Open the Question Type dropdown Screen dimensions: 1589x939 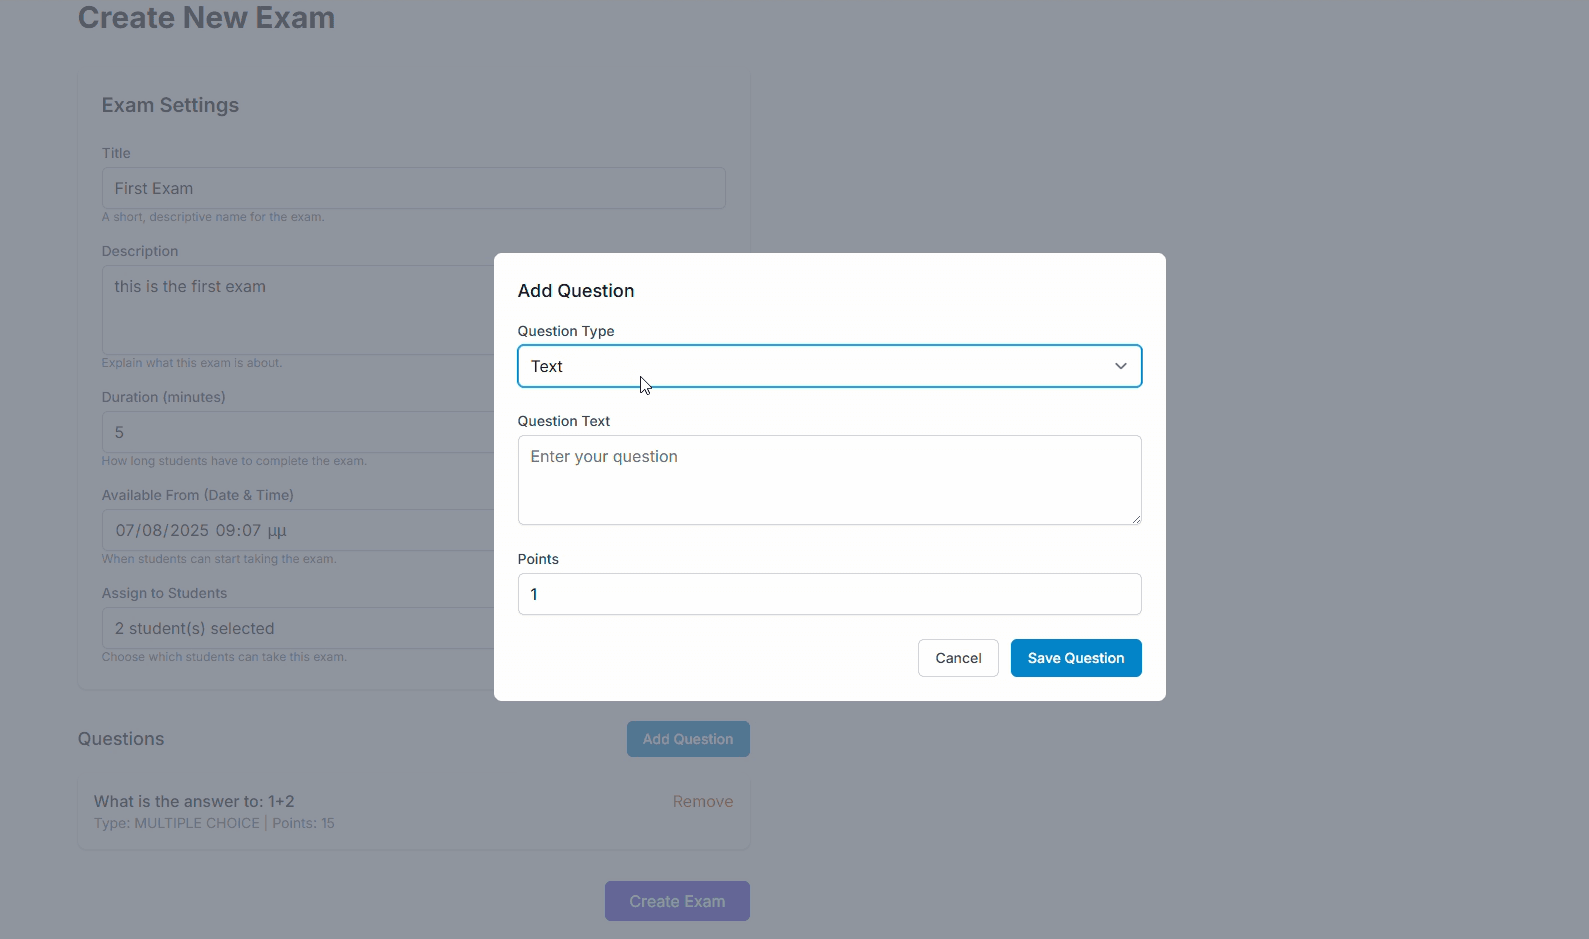829,366
